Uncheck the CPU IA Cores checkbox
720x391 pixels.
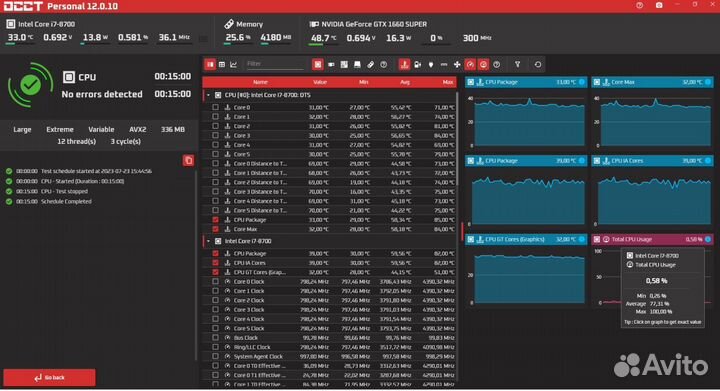[215, 263]
